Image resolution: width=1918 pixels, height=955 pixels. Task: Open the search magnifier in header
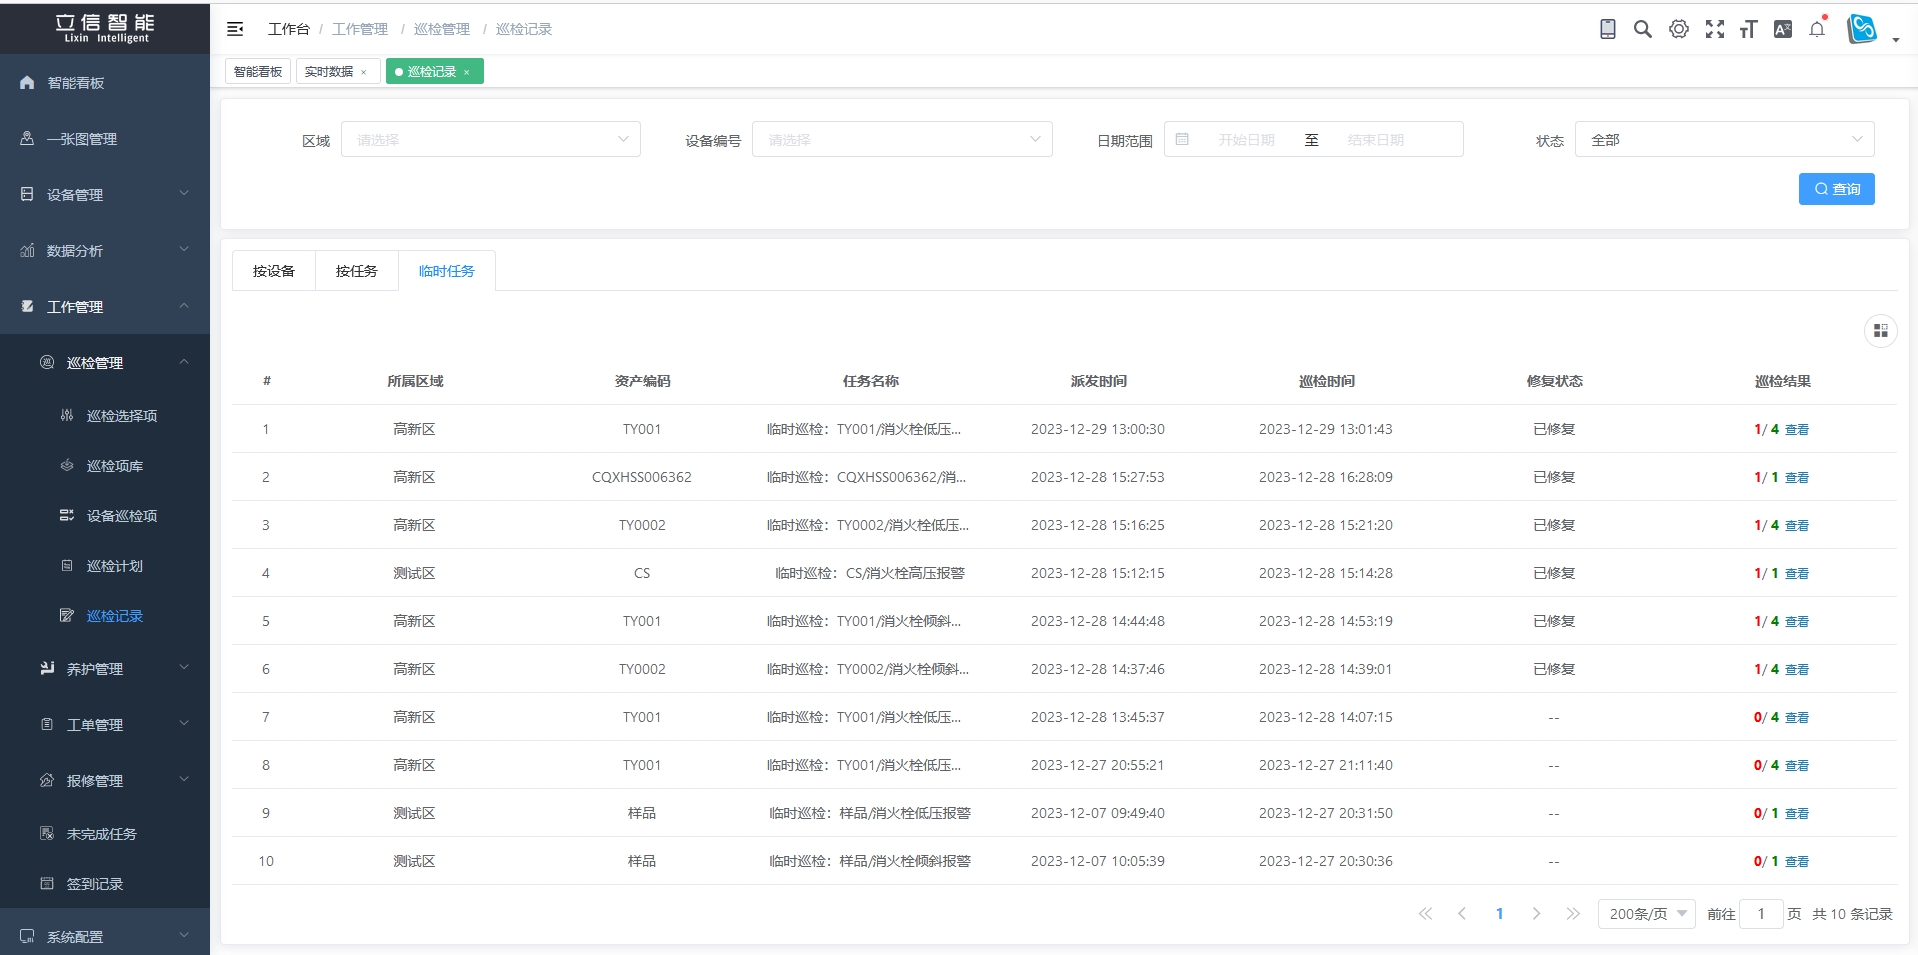tap(1642, 29)
